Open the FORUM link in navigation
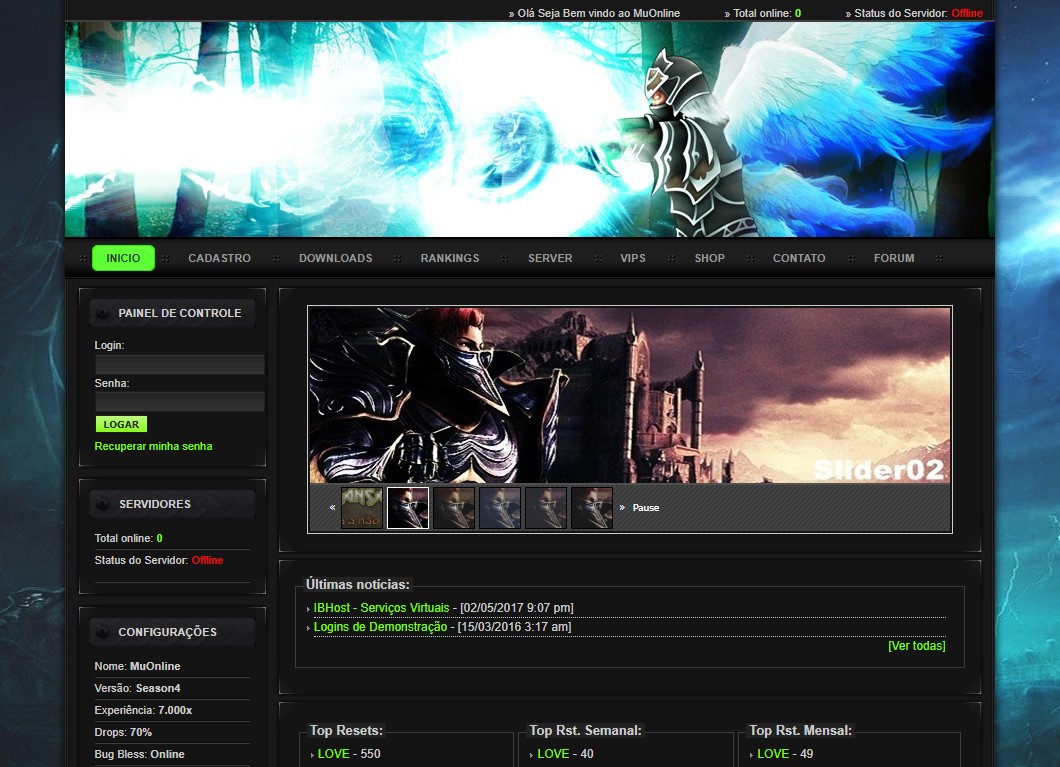1060x767 pixels. 894,258
